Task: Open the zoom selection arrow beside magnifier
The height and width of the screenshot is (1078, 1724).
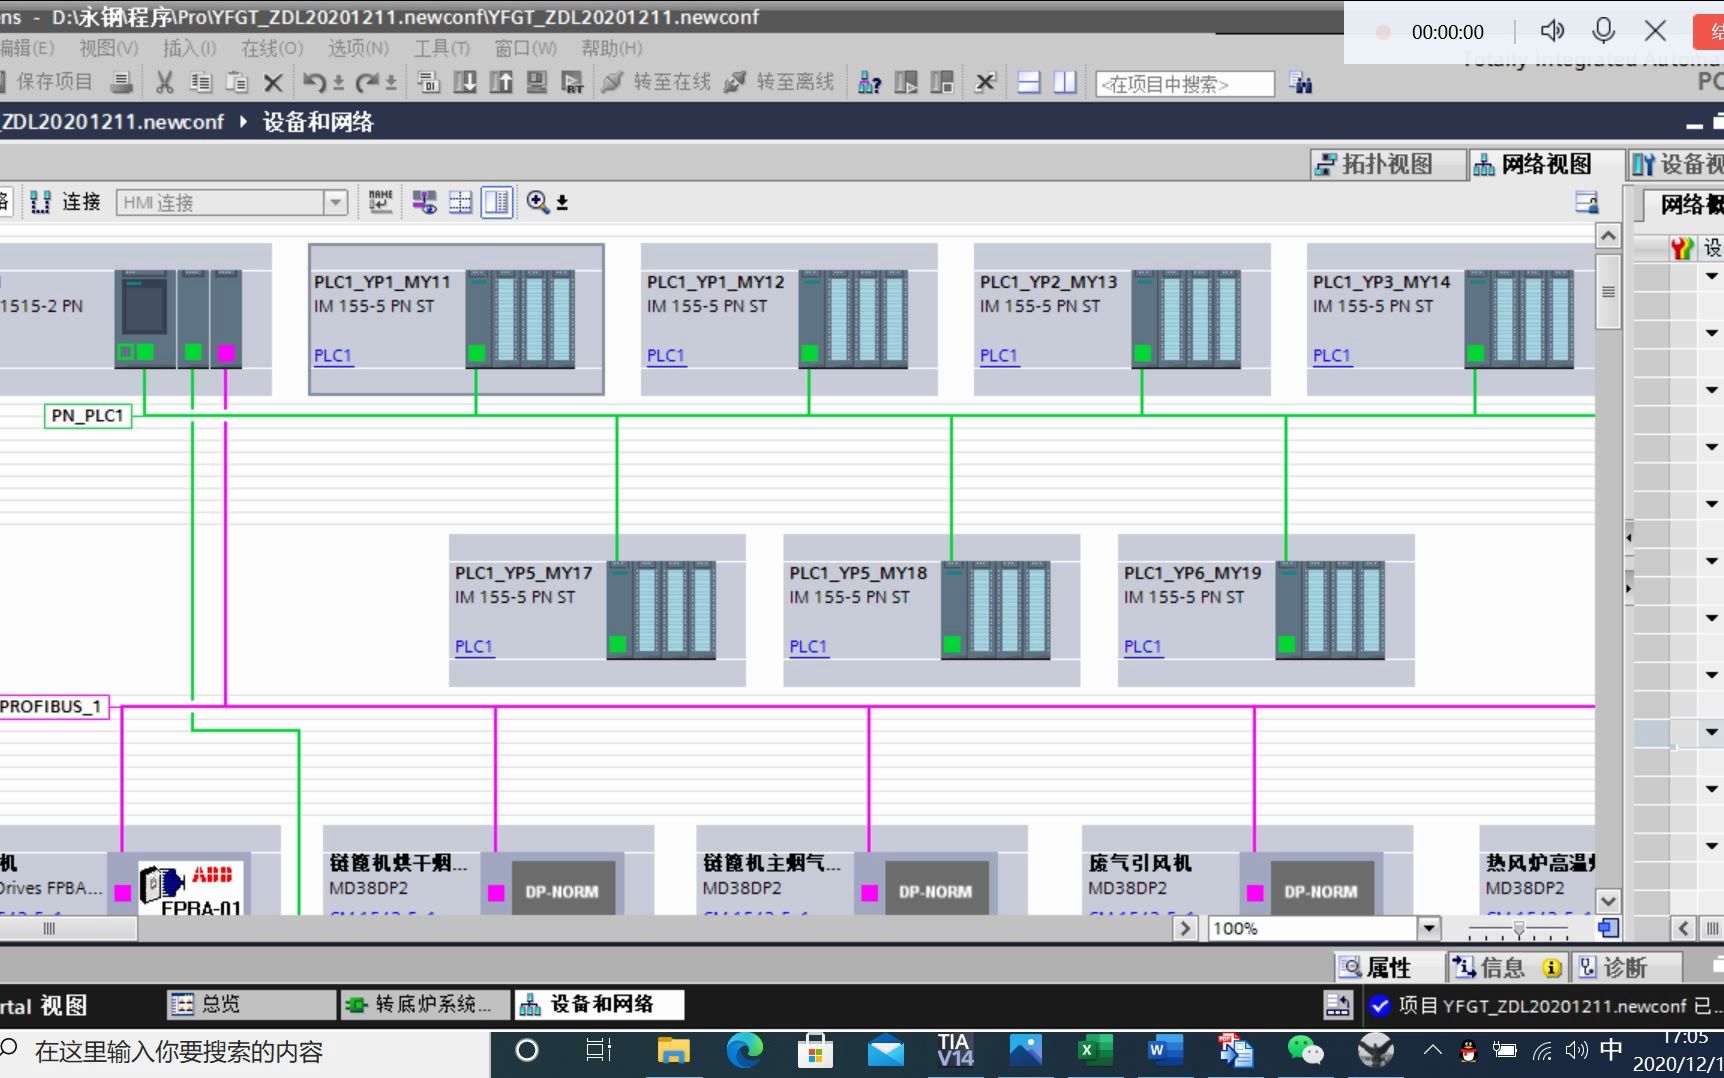Action: click(x=562, y=203)
